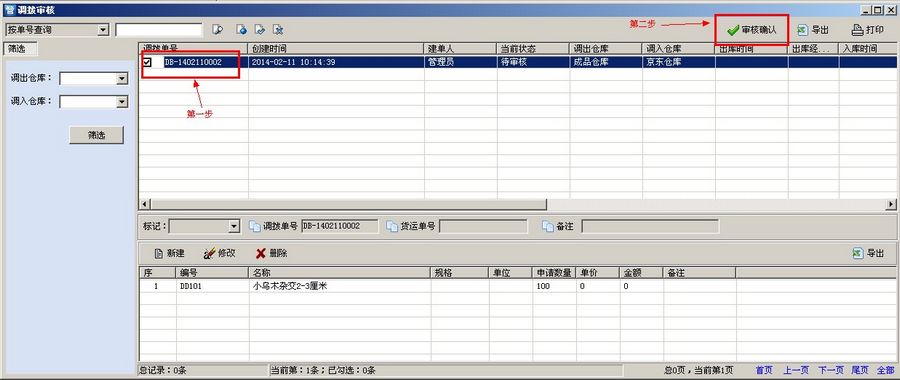Click the copy icon next to 备注 field

click(548, 226)
